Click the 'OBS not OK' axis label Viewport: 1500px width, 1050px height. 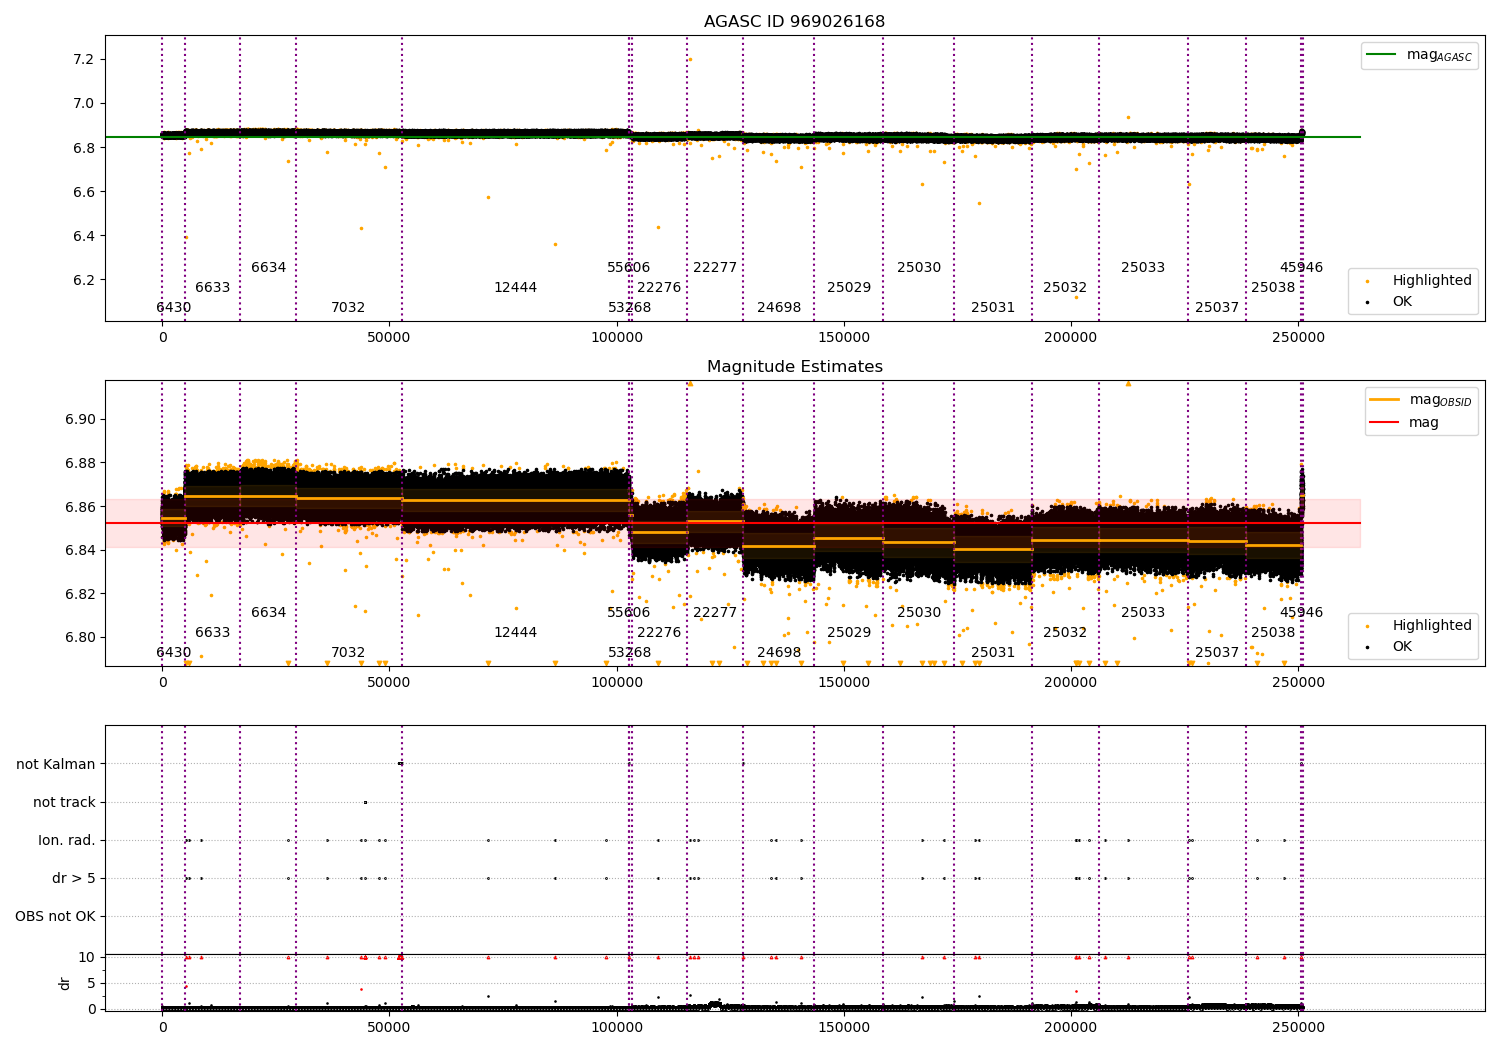click(x=55, y=916)
